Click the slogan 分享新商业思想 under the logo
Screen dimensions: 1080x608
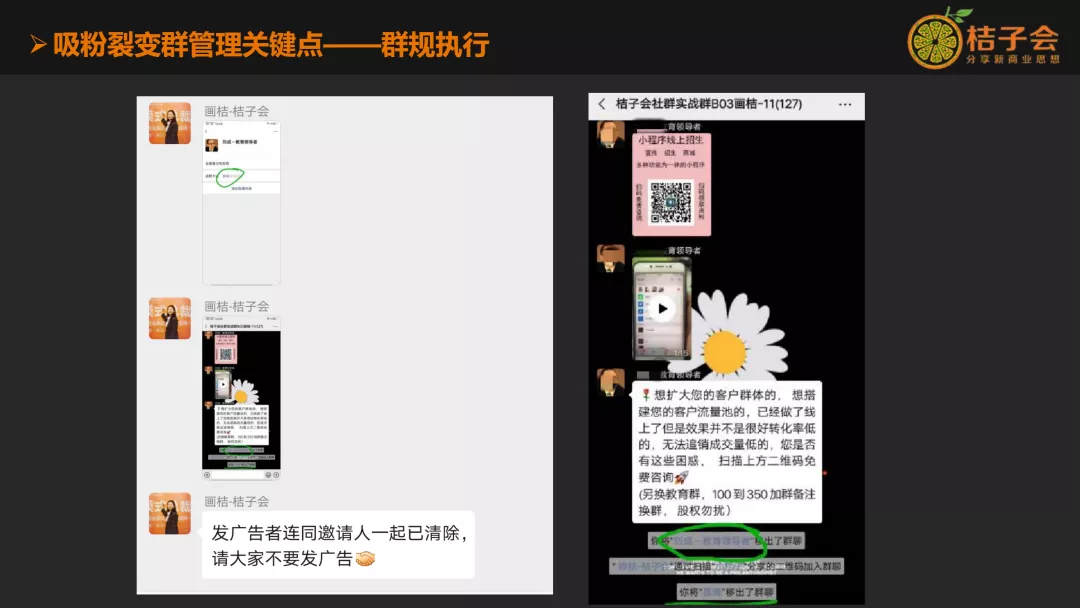click(x=1012, y=60)
